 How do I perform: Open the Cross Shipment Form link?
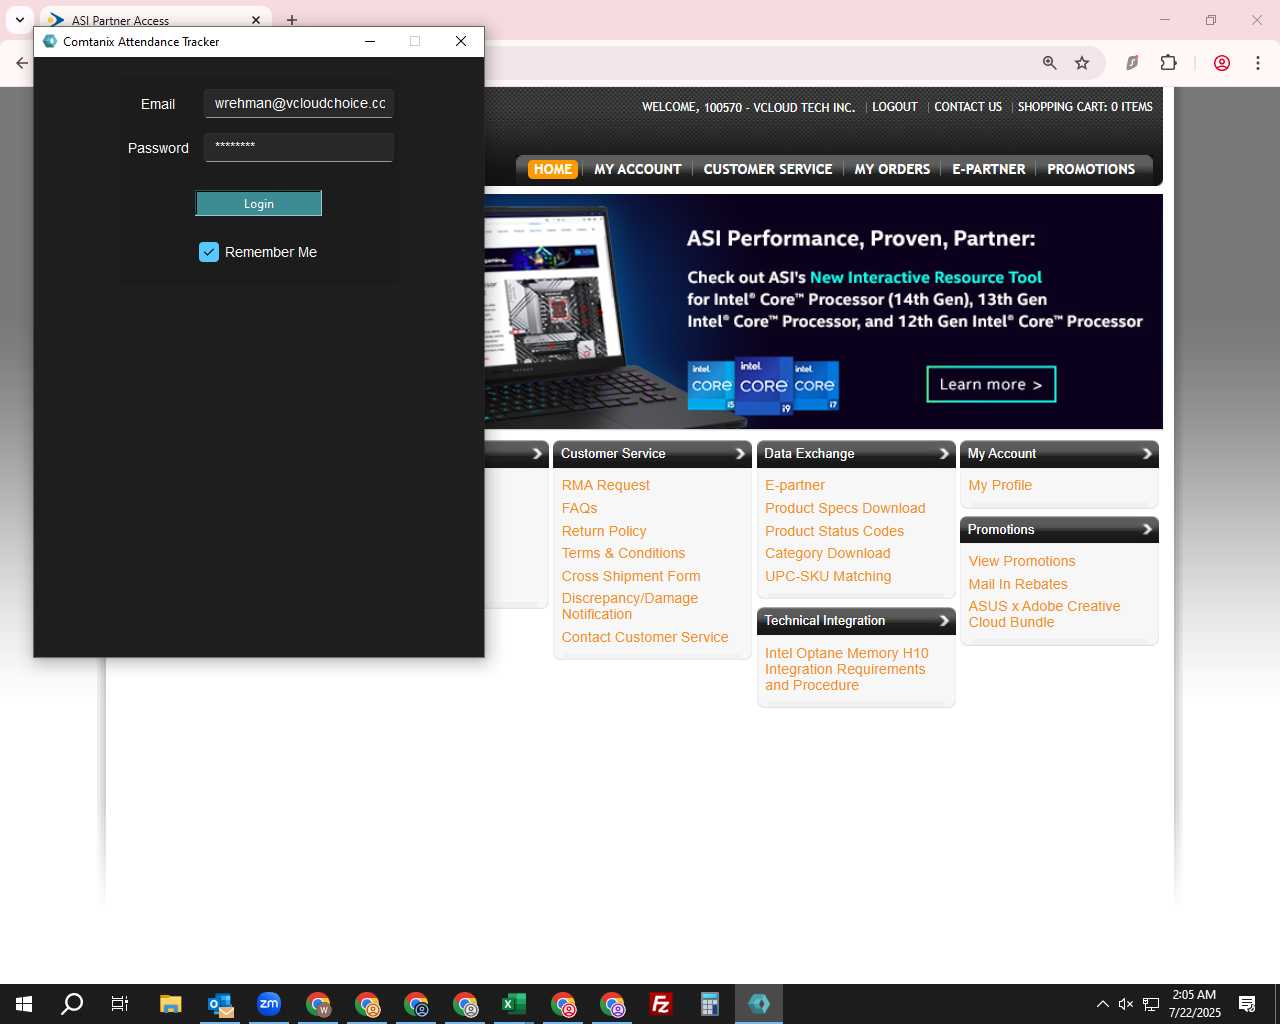pos(631,576)
